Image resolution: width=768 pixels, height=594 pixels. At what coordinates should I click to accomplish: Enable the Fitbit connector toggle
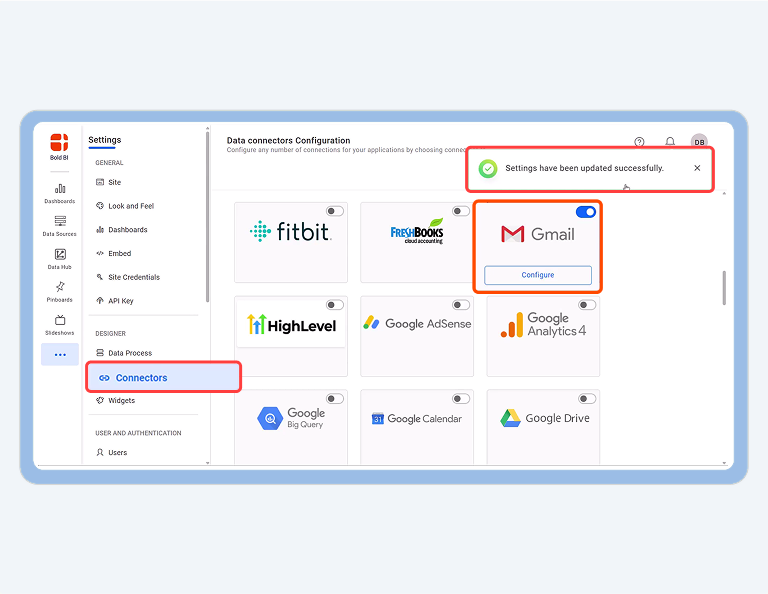click(335, 211)
